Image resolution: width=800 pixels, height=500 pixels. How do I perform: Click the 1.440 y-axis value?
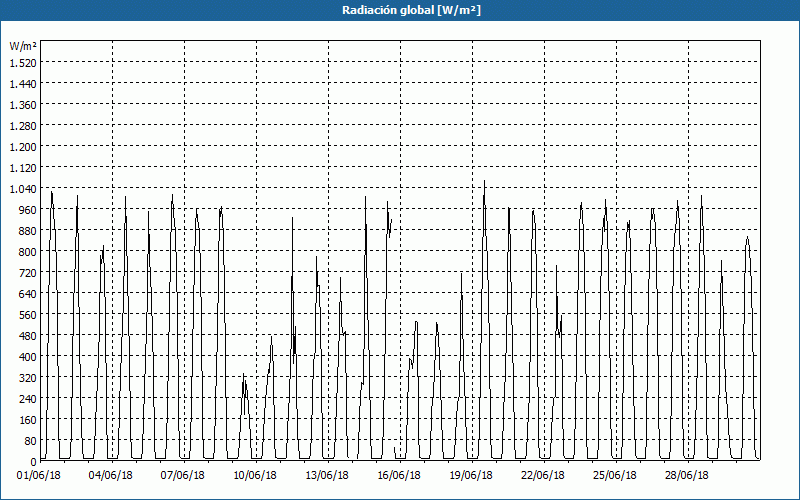pos(23,84)
